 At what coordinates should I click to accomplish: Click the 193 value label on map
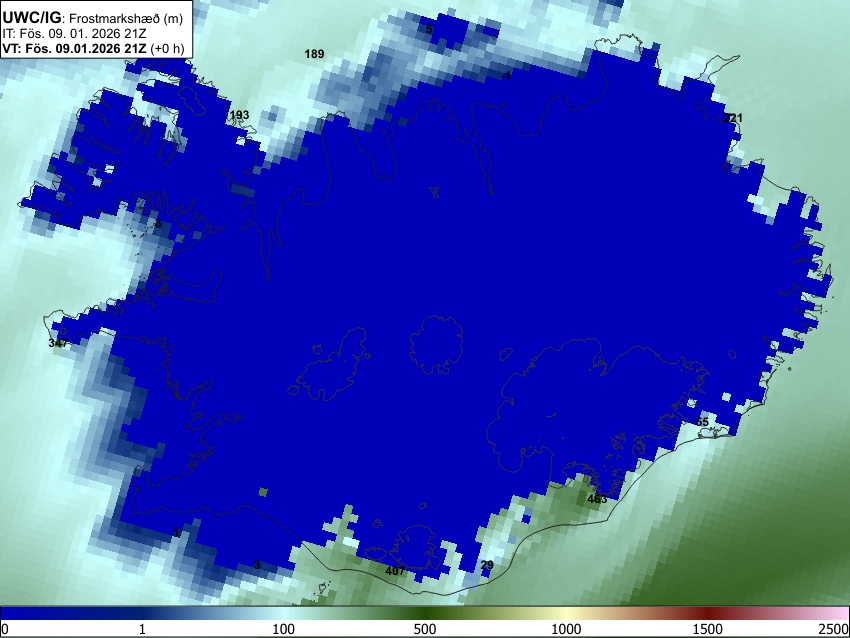[240, 115]
